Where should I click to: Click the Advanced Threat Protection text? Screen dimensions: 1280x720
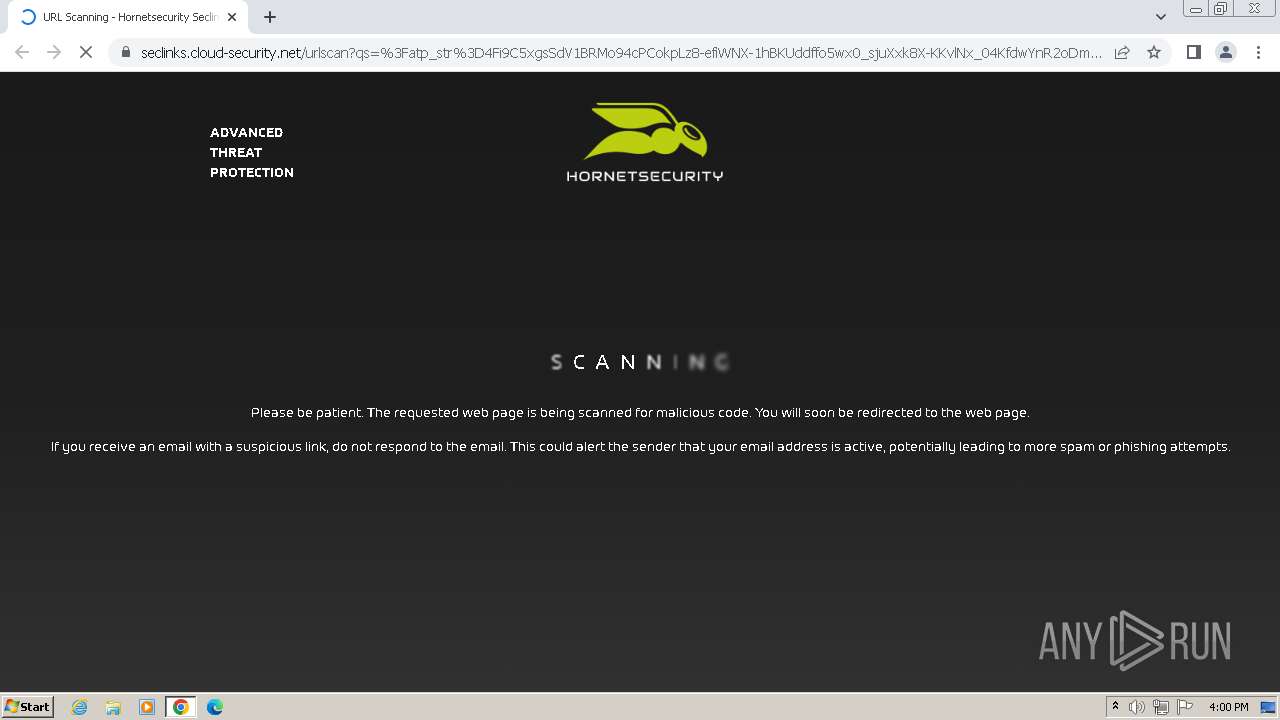252,152
